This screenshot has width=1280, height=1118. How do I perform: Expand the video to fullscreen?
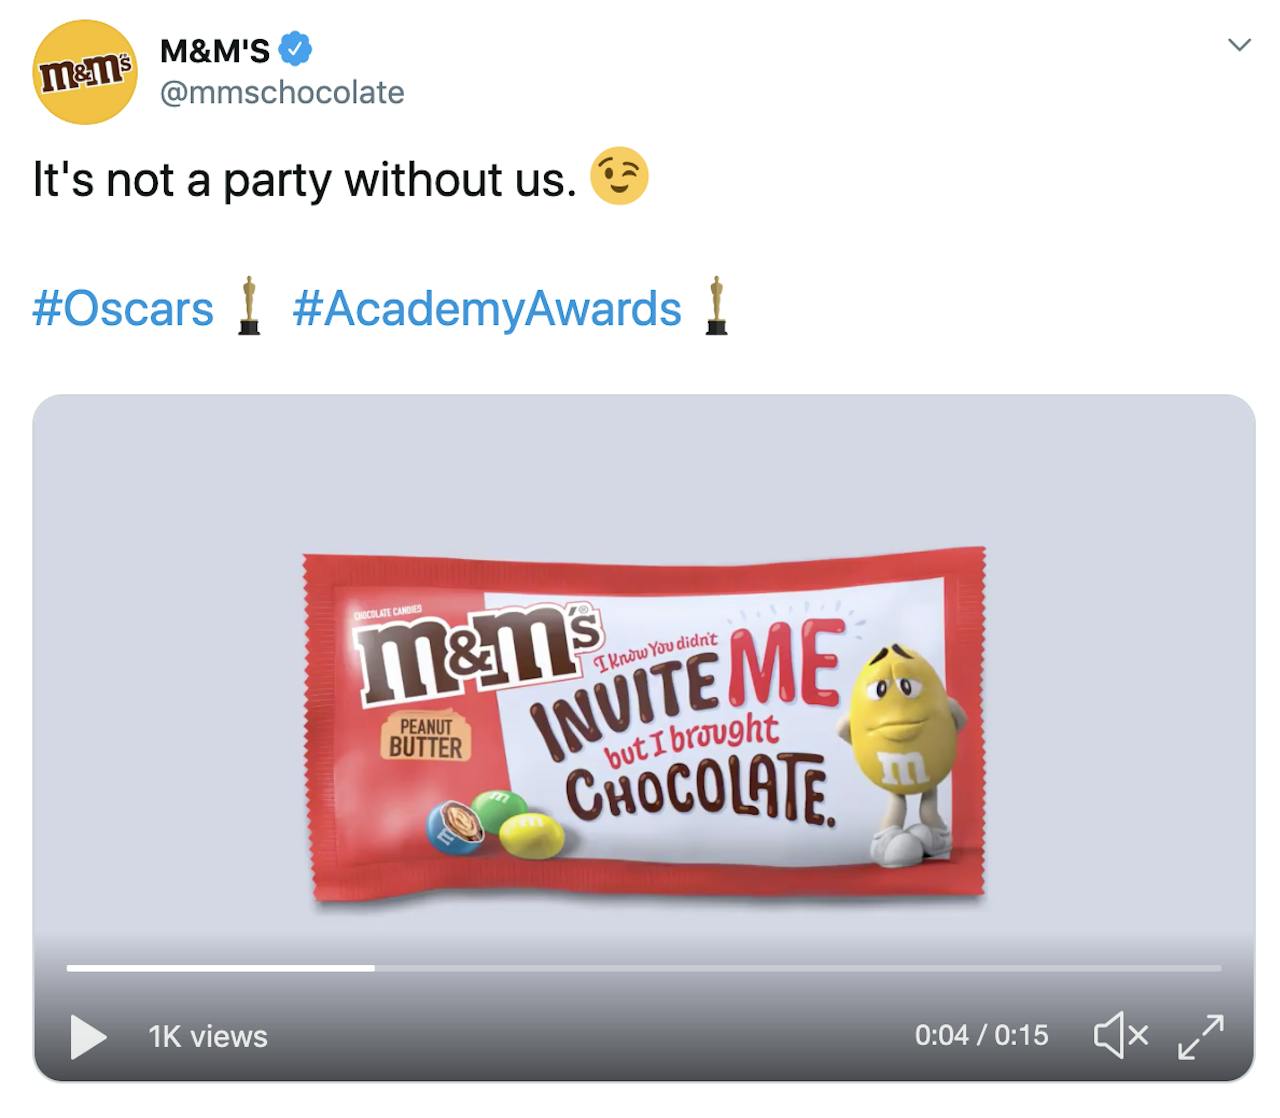(x=1200, y=1036)
